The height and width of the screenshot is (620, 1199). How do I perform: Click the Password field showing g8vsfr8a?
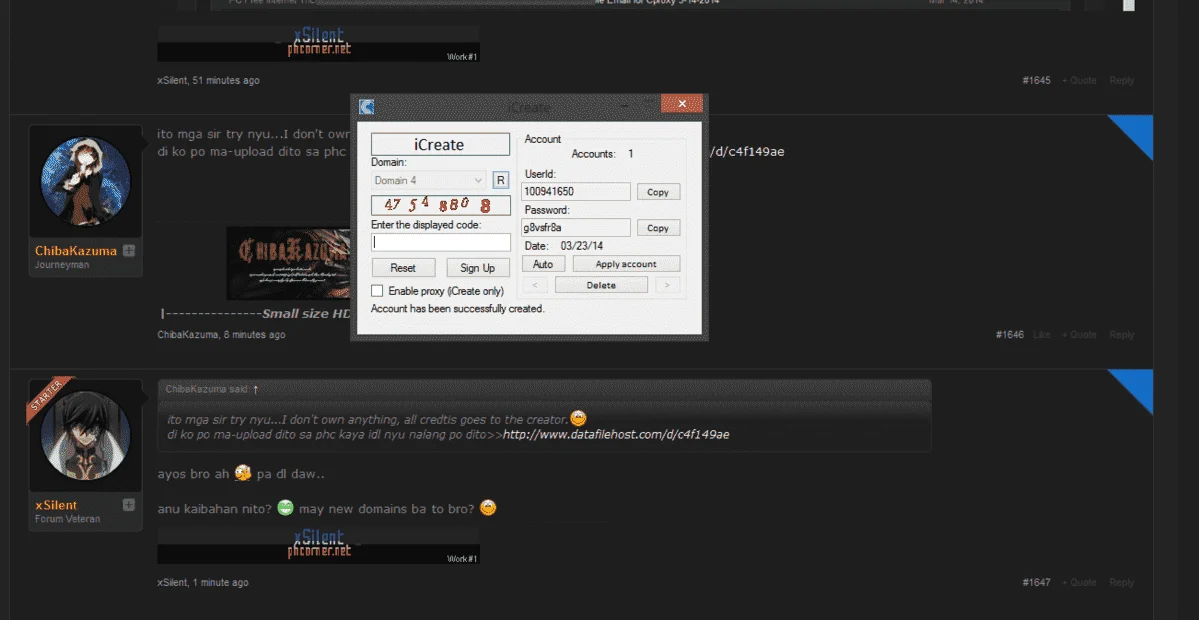pos(576,227)
